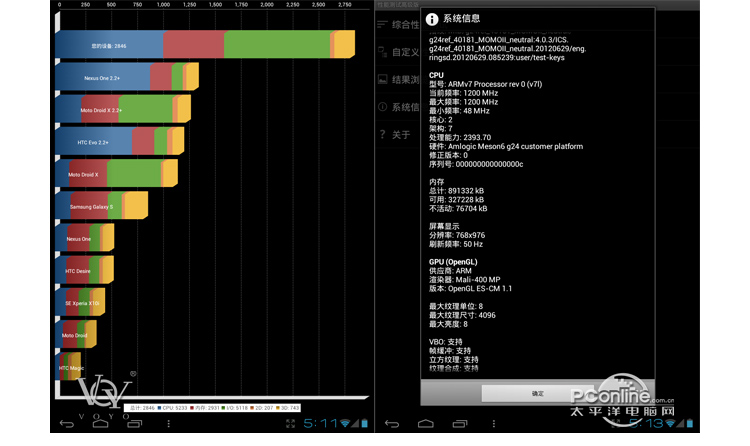Click the 当前频率: 1200 MHz line
The width and height of the screenshot is (750, 446).
pyautogui.click(x=463, y=93)
